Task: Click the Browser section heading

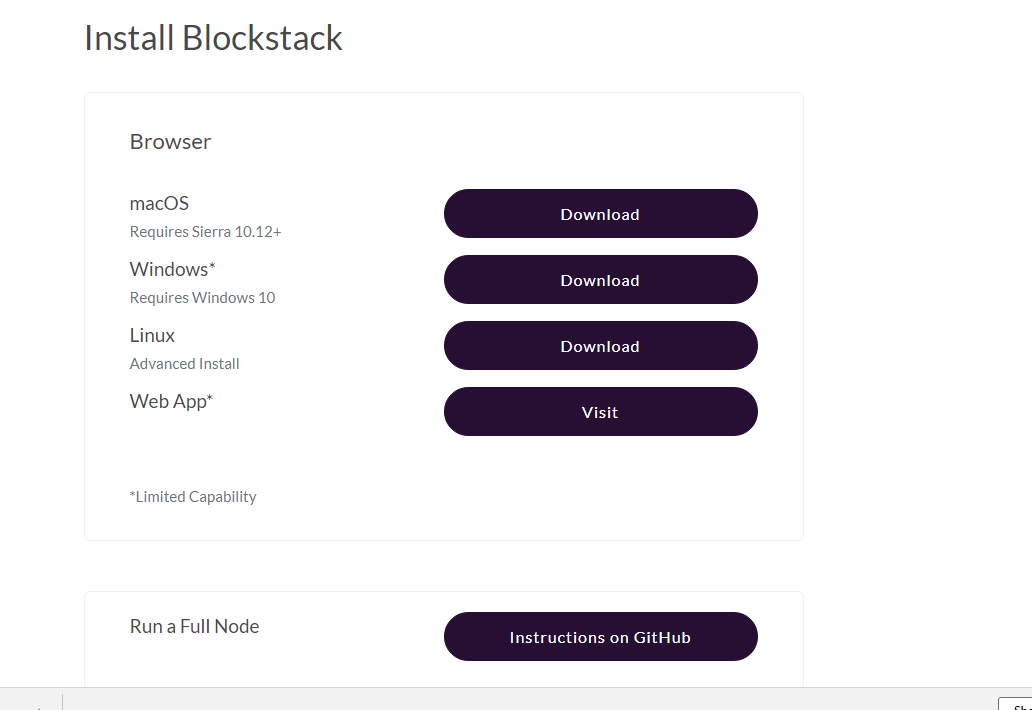Action: coord(170,142)
